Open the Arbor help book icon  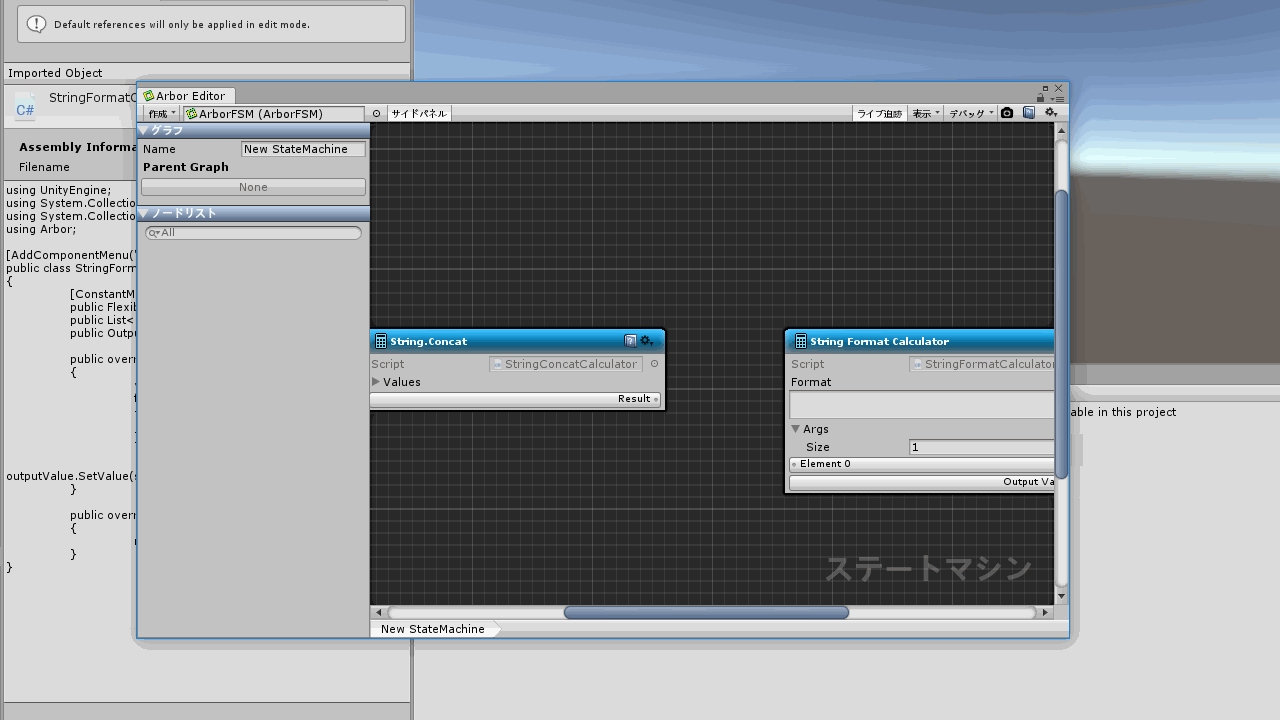tap(1028, 113)
